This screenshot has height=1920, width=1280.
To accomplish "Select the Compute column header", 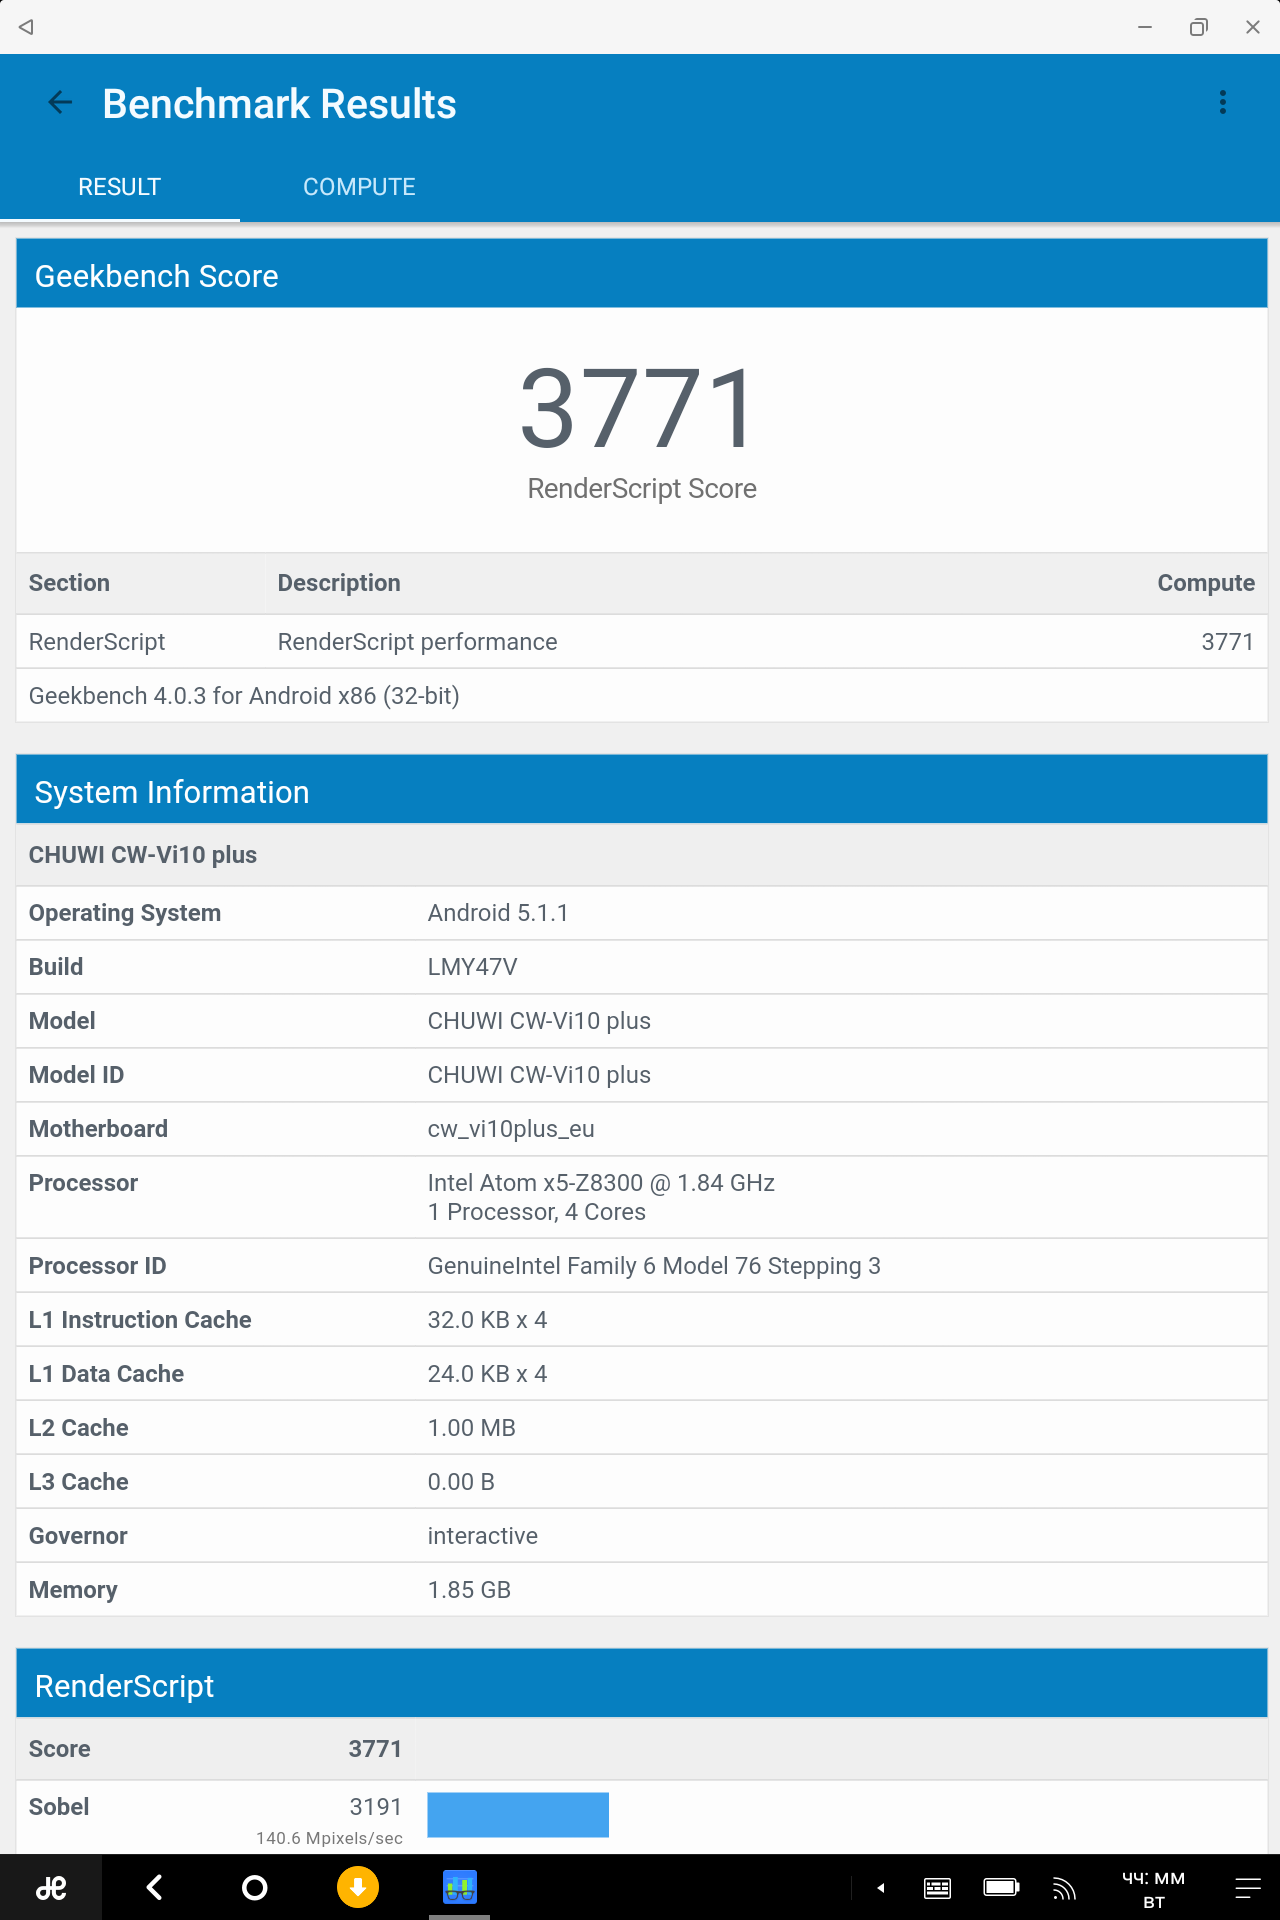I will (1206, 583).
